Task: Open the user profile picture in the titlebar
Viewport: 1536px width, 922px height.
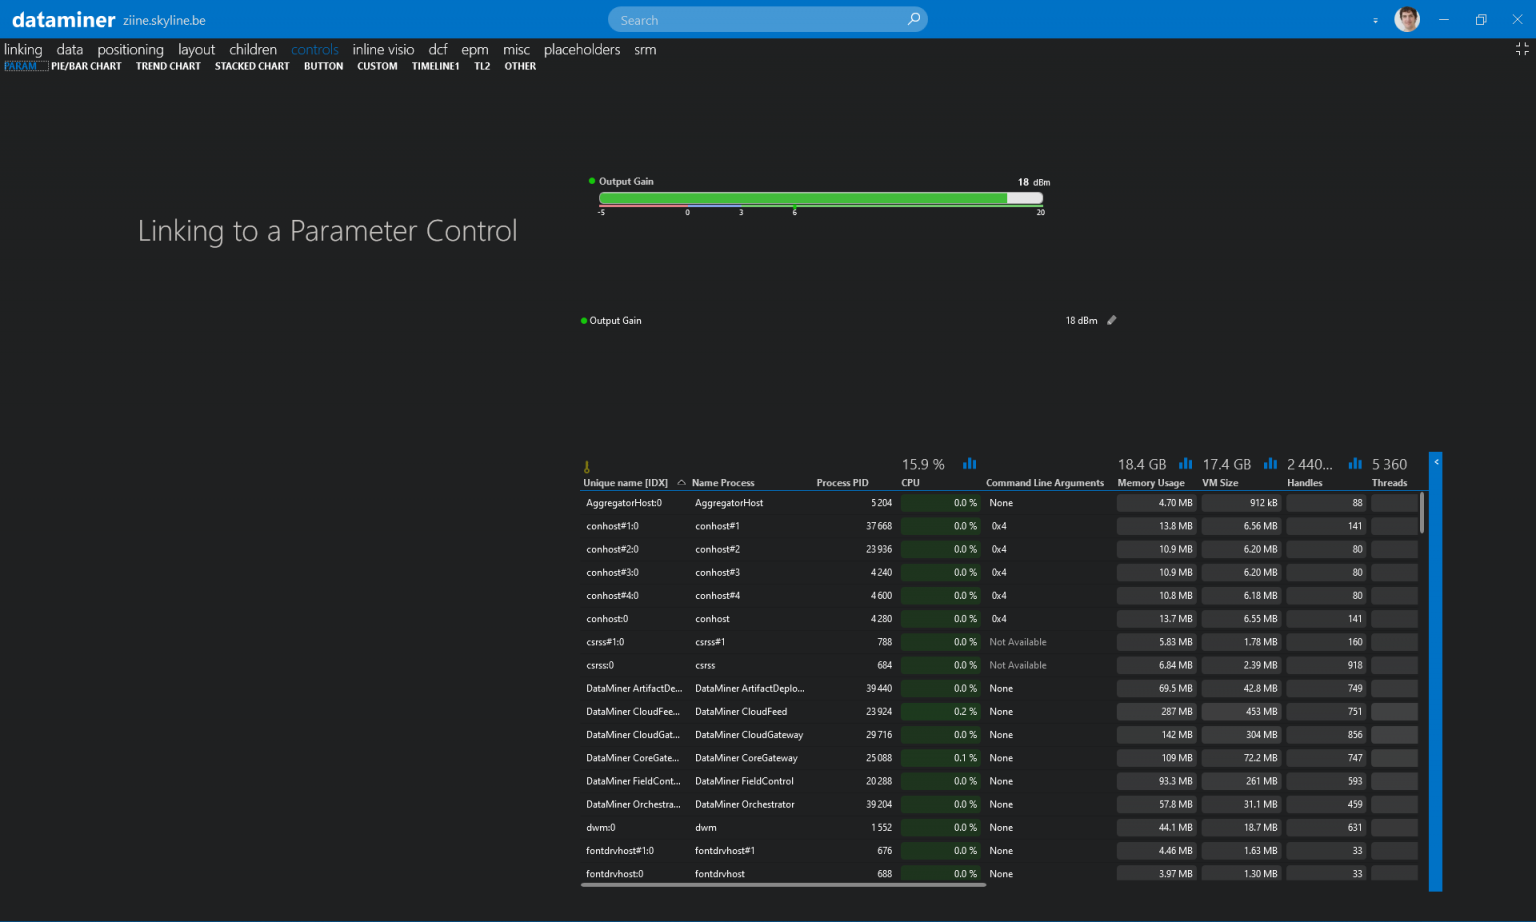Action: [1406, 18]
